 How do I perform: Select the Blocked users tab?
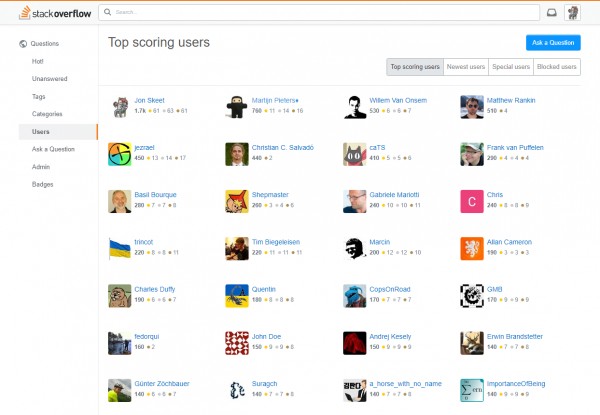point(557,67)
